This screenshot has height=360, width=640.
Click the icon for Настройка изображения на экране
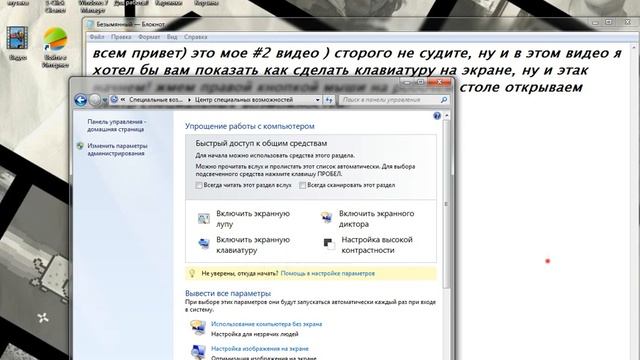(x=198, y=352)
